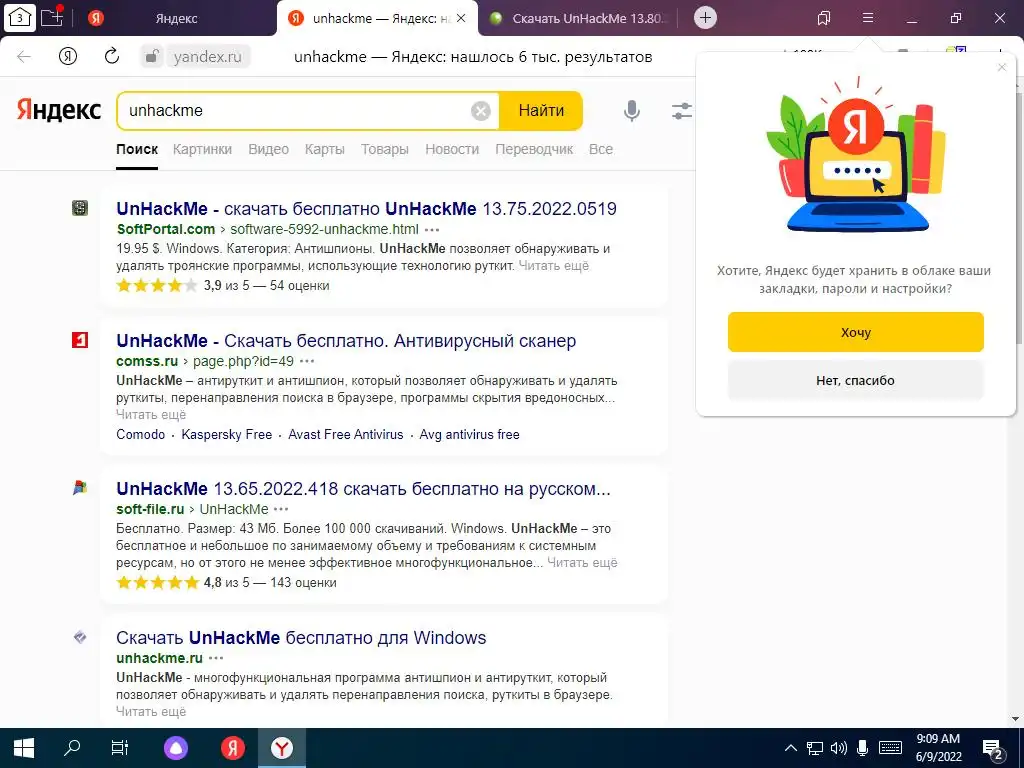Click Yandex Browser Y icon in taskbar
This screenshot has height=768, width=1024.
(x=281, y=748)
